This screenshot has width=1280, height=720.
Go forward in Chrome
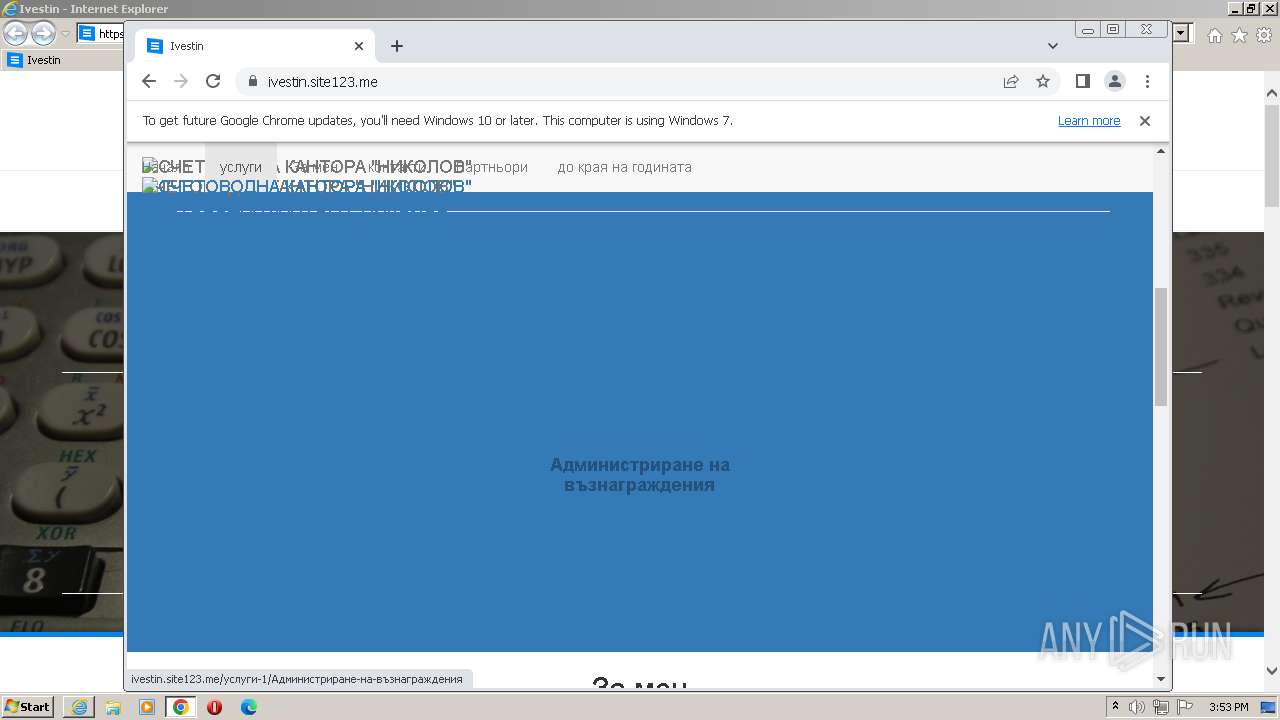181,82
